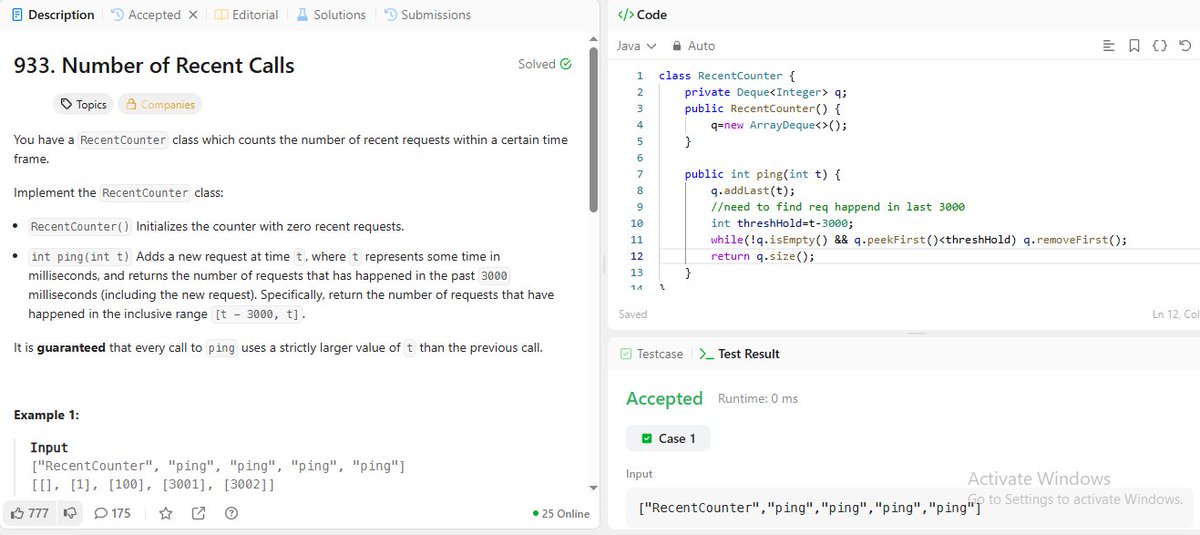Show the Topics tags
Viewport: 1200px width, 535px height.
click(83, 104)
